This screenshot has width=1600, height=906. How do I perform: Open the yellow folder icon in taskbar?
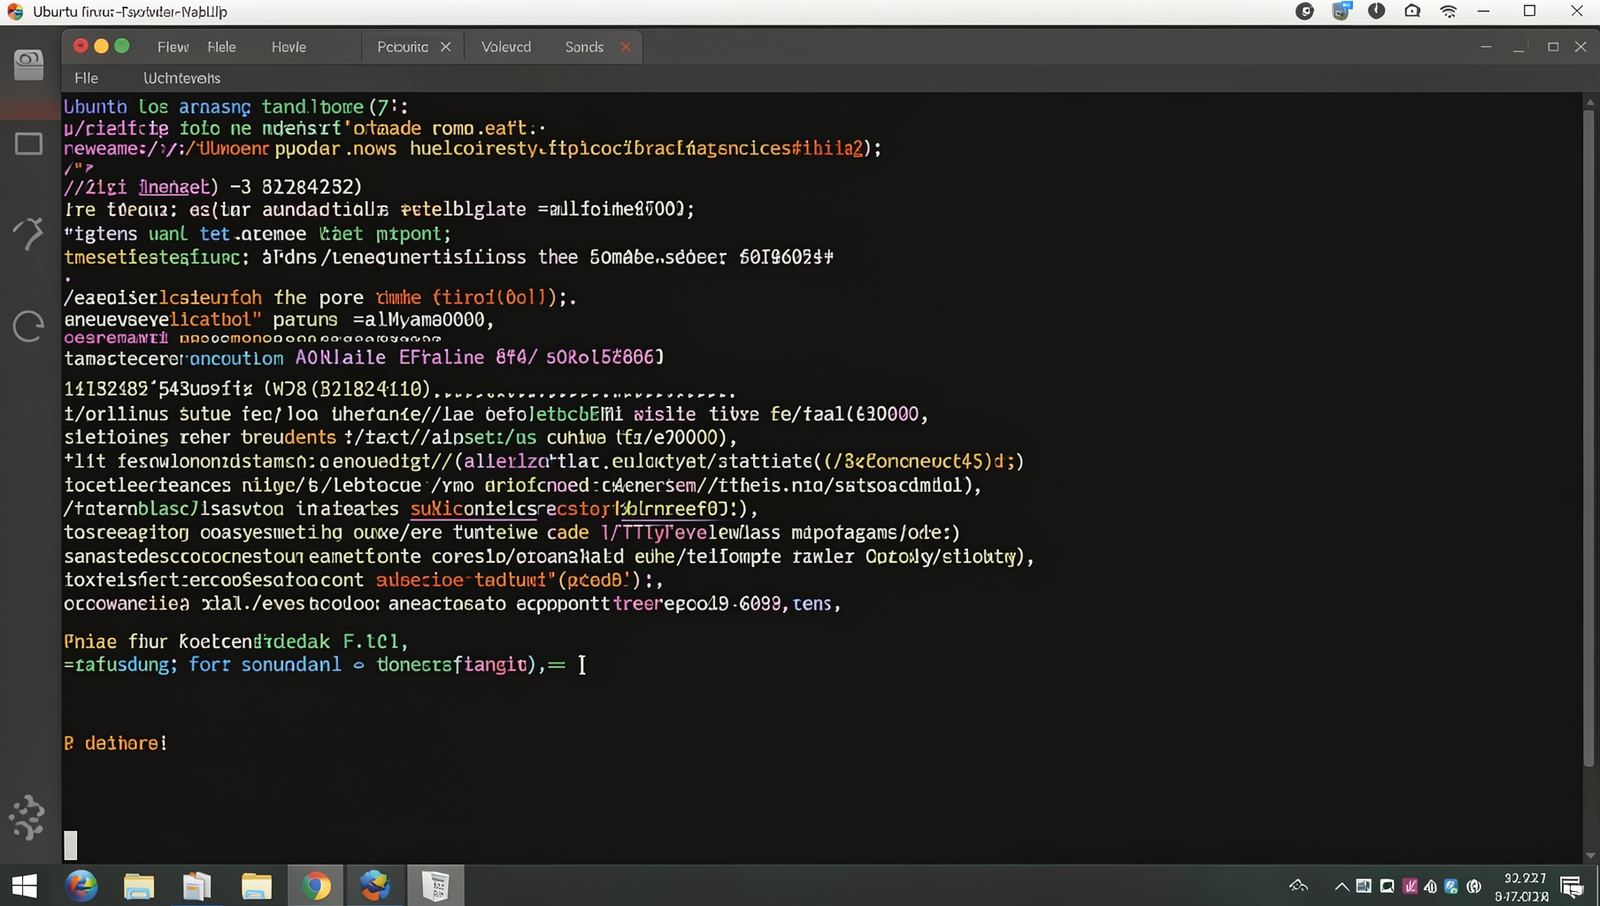coord(256,886)
